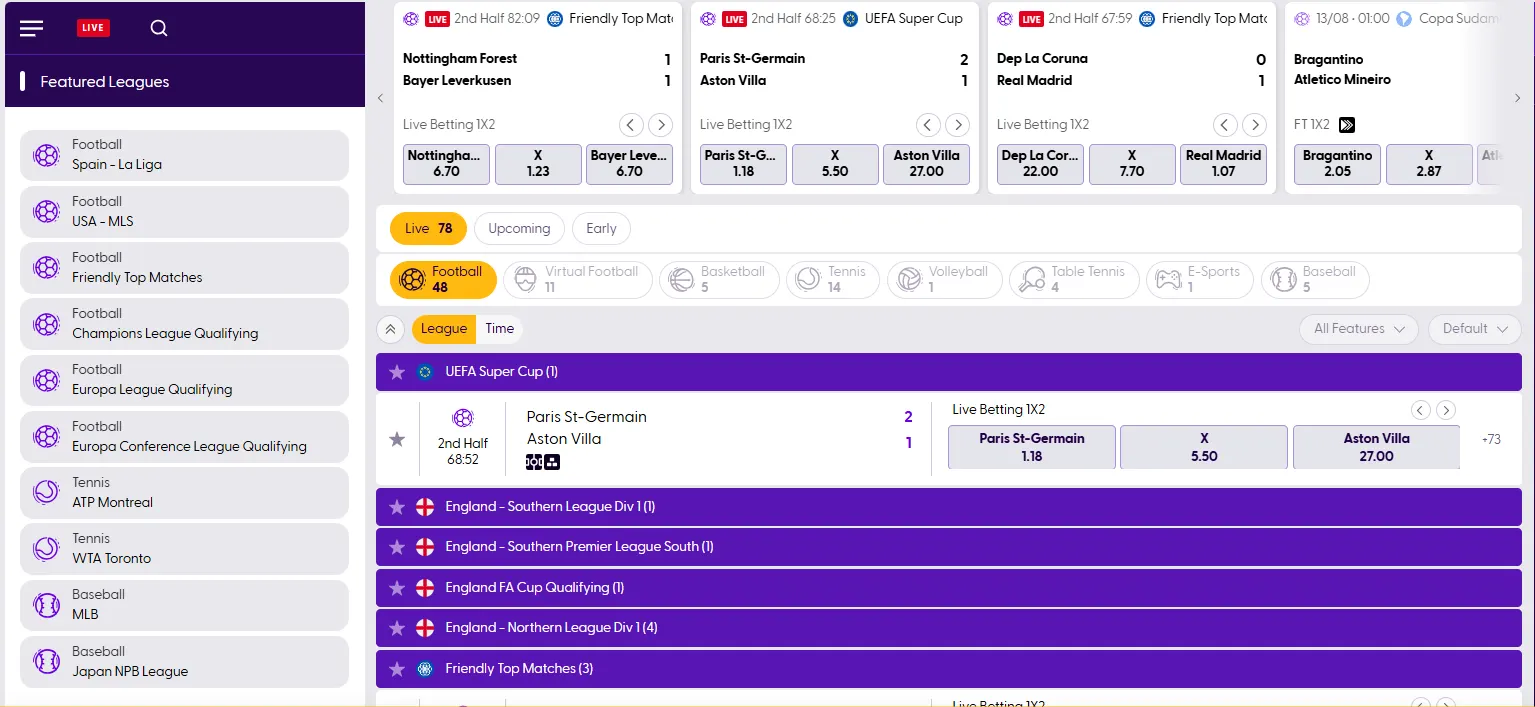This screenshot has height=707, width=1535.
Task: Bet Dep La Coruna at 22.00
Action: (x=1040, y=164)
